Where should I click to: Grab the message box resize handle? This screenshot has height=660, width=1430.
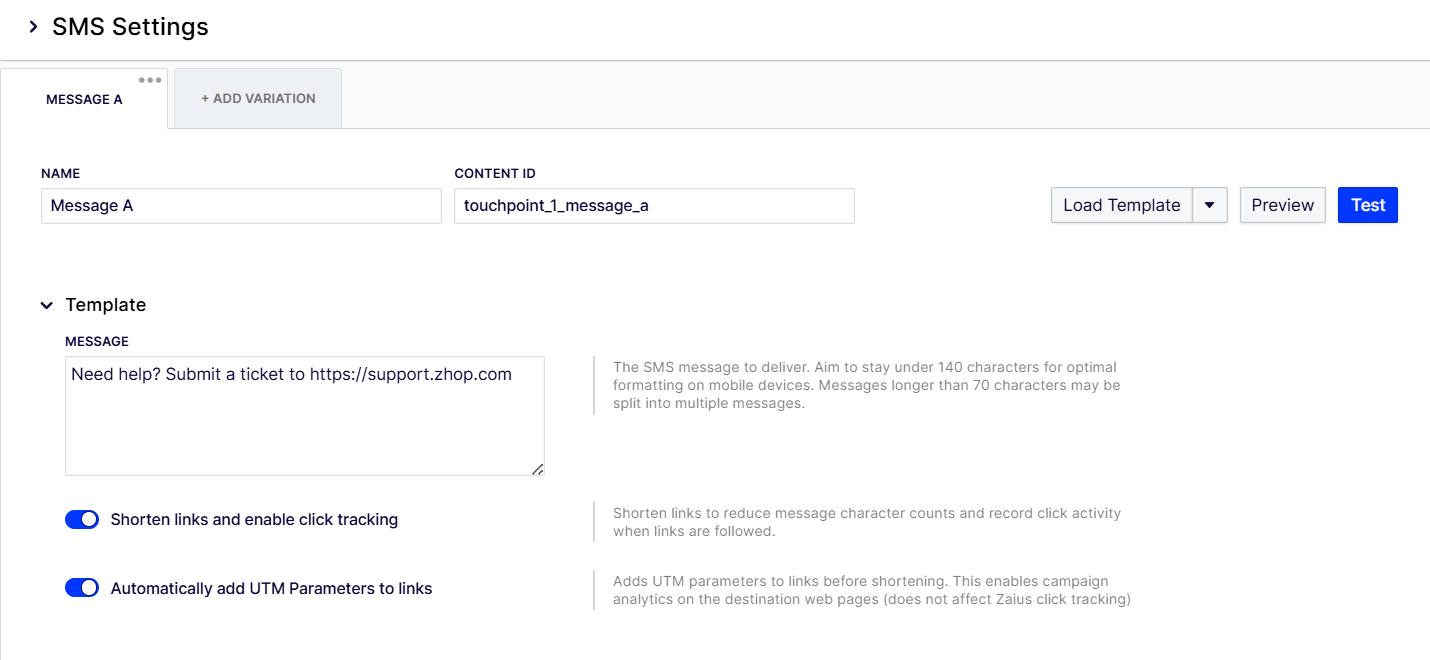coord(538,469)
